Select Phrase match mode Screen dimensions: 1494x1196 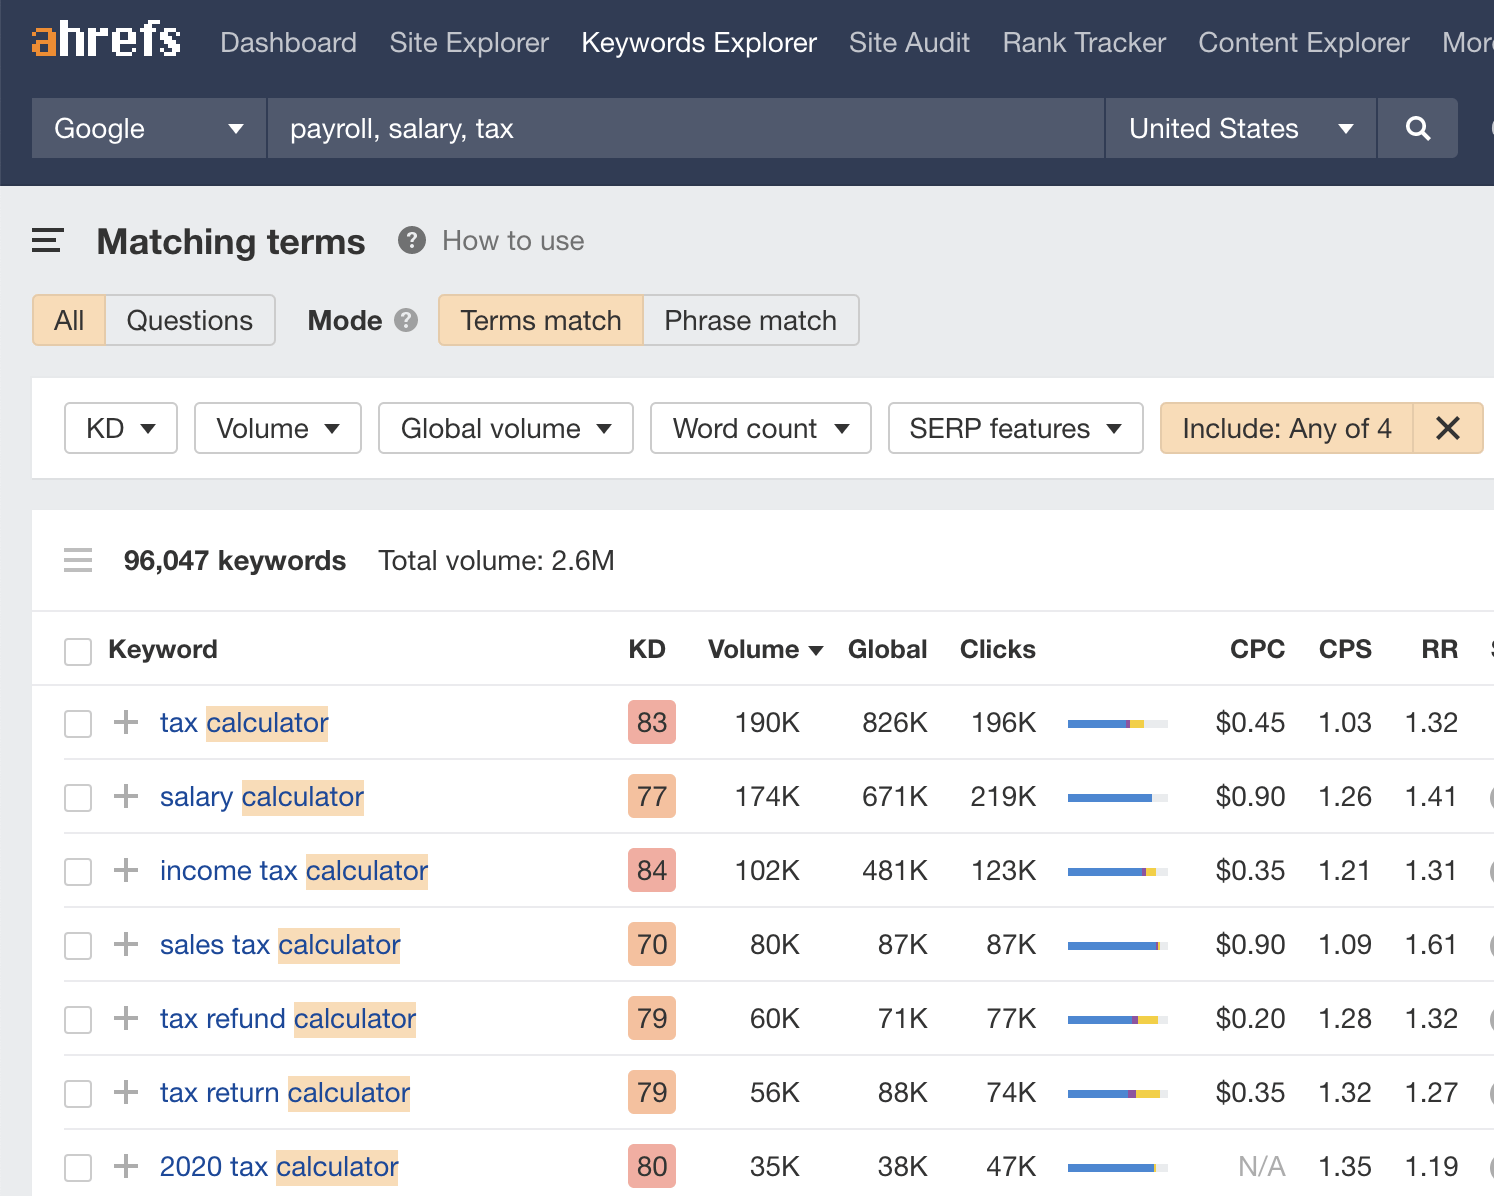click(750, 320)
